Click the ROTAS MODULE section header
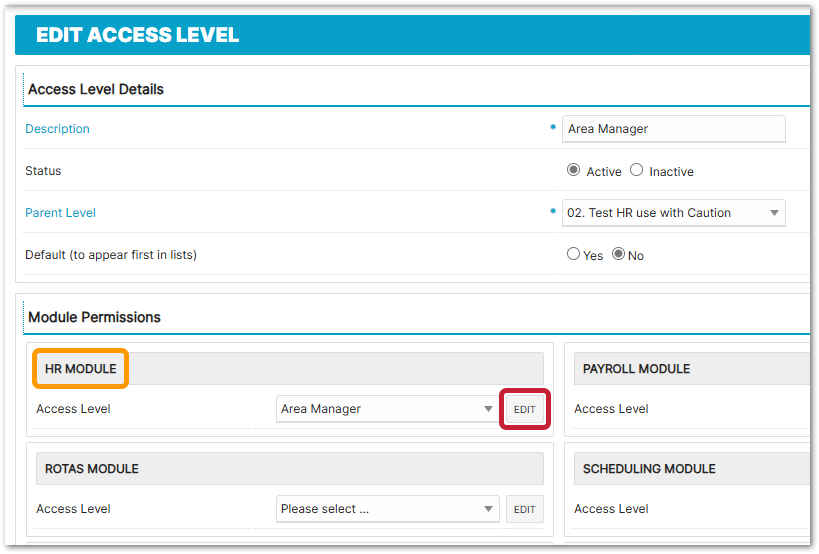Image resolution: width=819 pixels, height=554 pixels. pos(91,469)
